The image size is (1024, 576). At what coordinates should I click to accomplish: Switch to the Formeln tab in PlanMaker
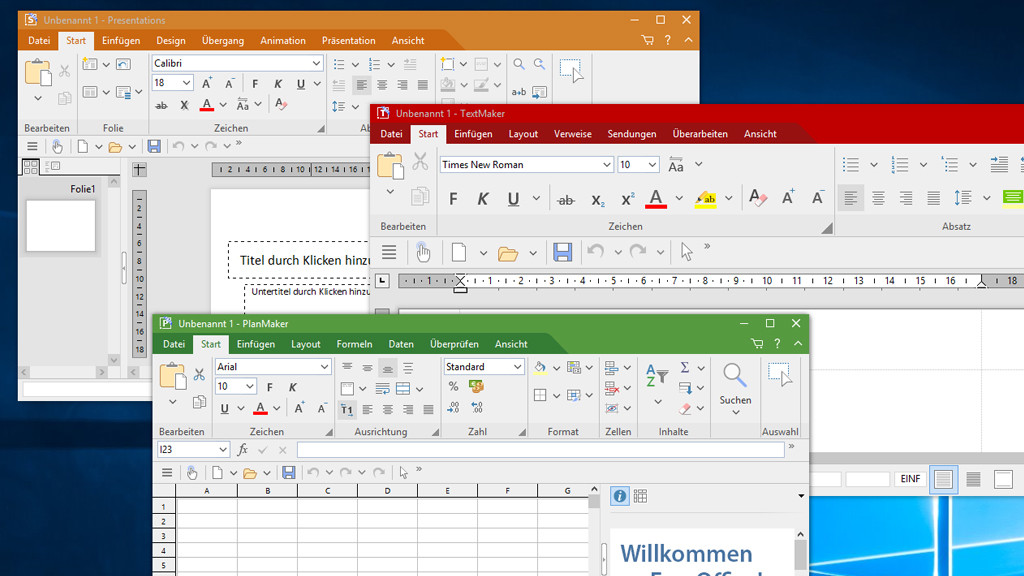[x=354, y=344]
